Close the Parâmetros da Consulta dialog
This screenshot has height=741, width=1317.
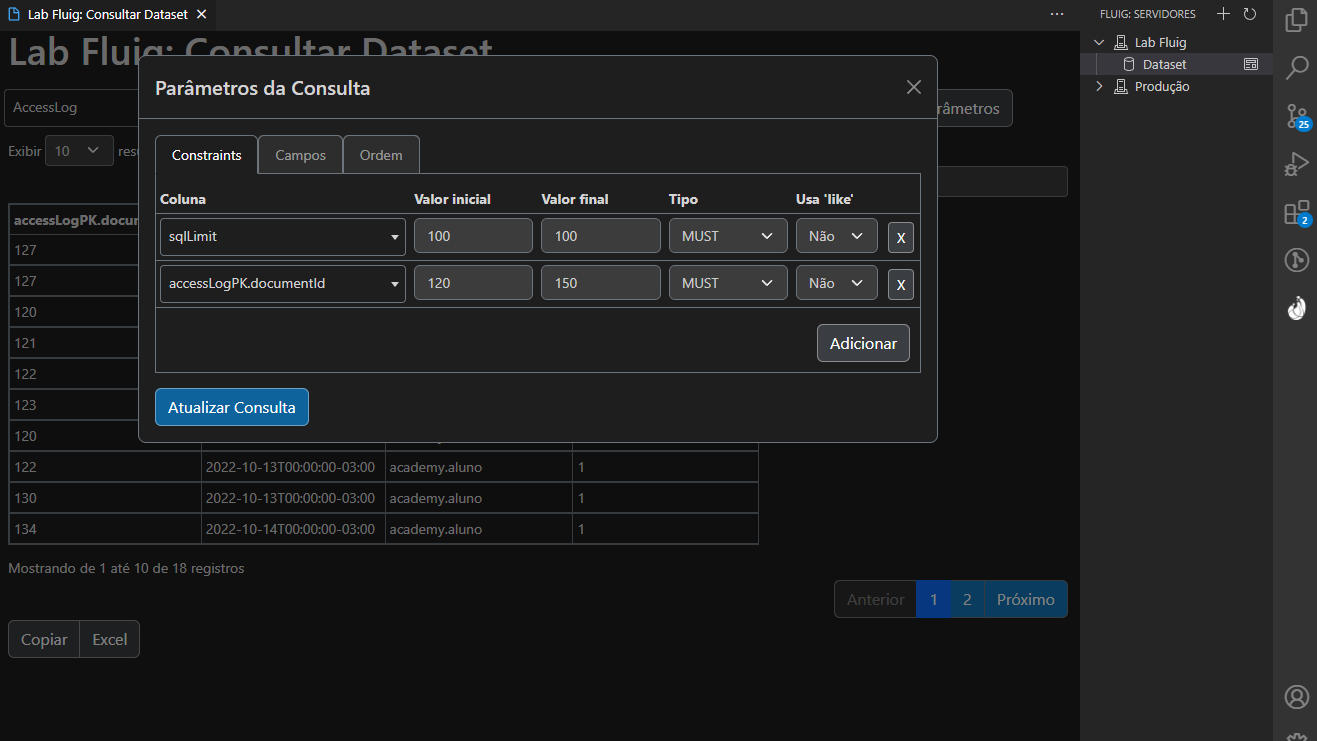[x=913, y=87]
